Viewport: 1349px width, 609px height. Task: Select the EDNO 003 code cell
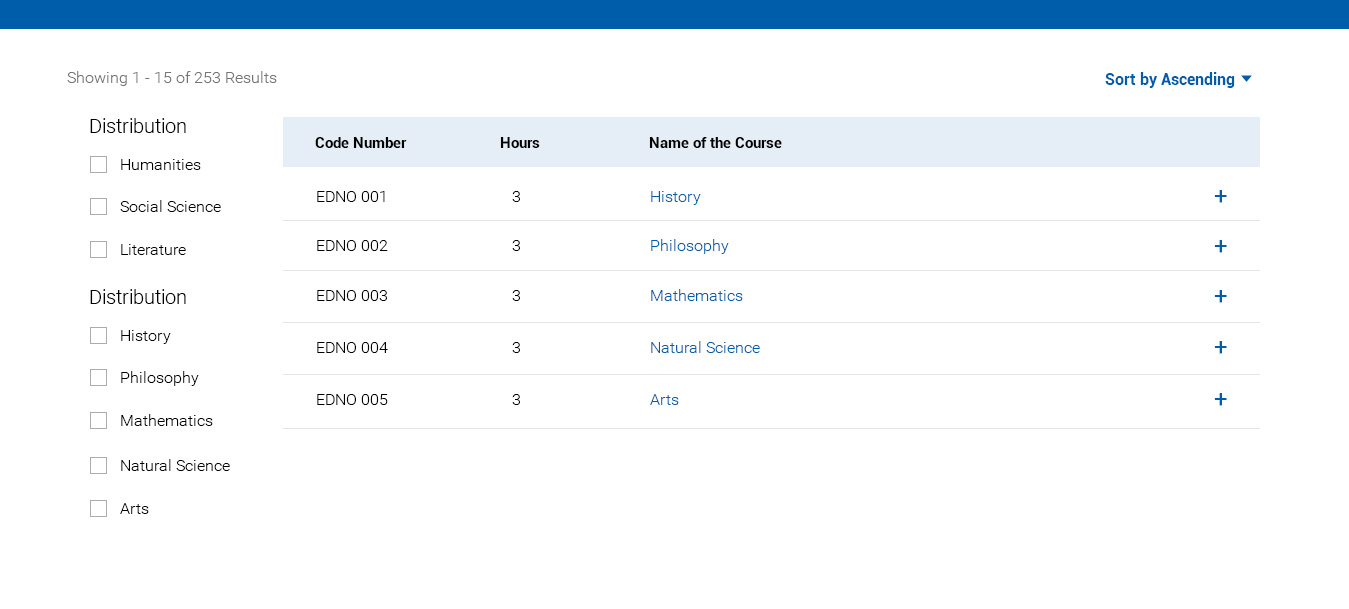click(351, 296)
